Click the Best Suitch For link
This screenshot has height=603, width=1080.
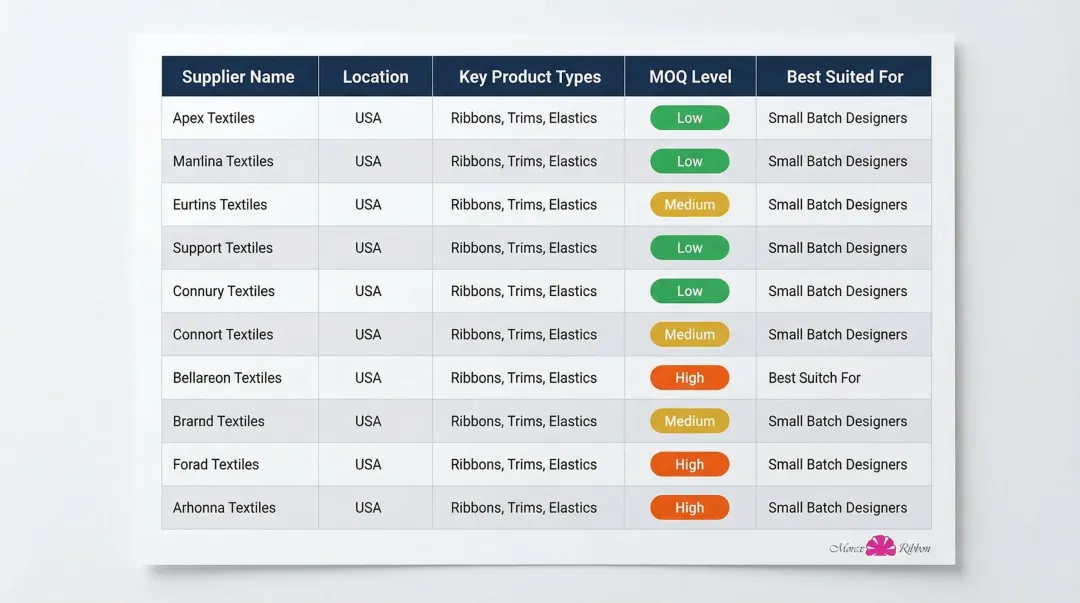point(814,377)
